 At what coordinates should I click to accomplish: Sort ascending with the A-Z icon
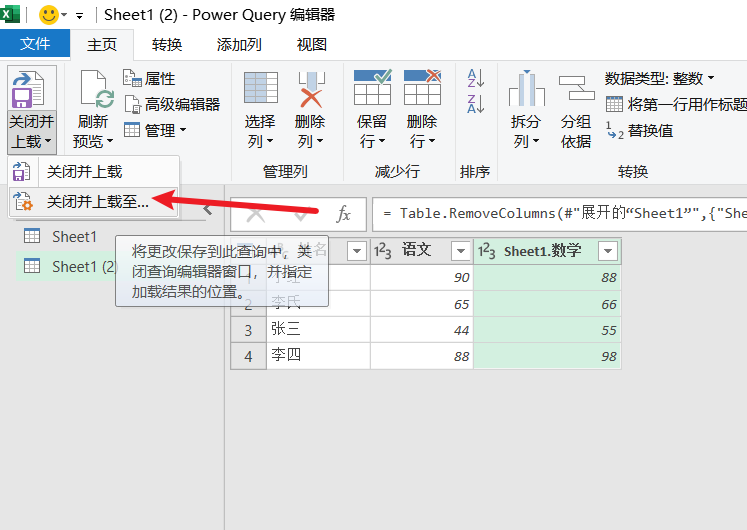(475, 78)
